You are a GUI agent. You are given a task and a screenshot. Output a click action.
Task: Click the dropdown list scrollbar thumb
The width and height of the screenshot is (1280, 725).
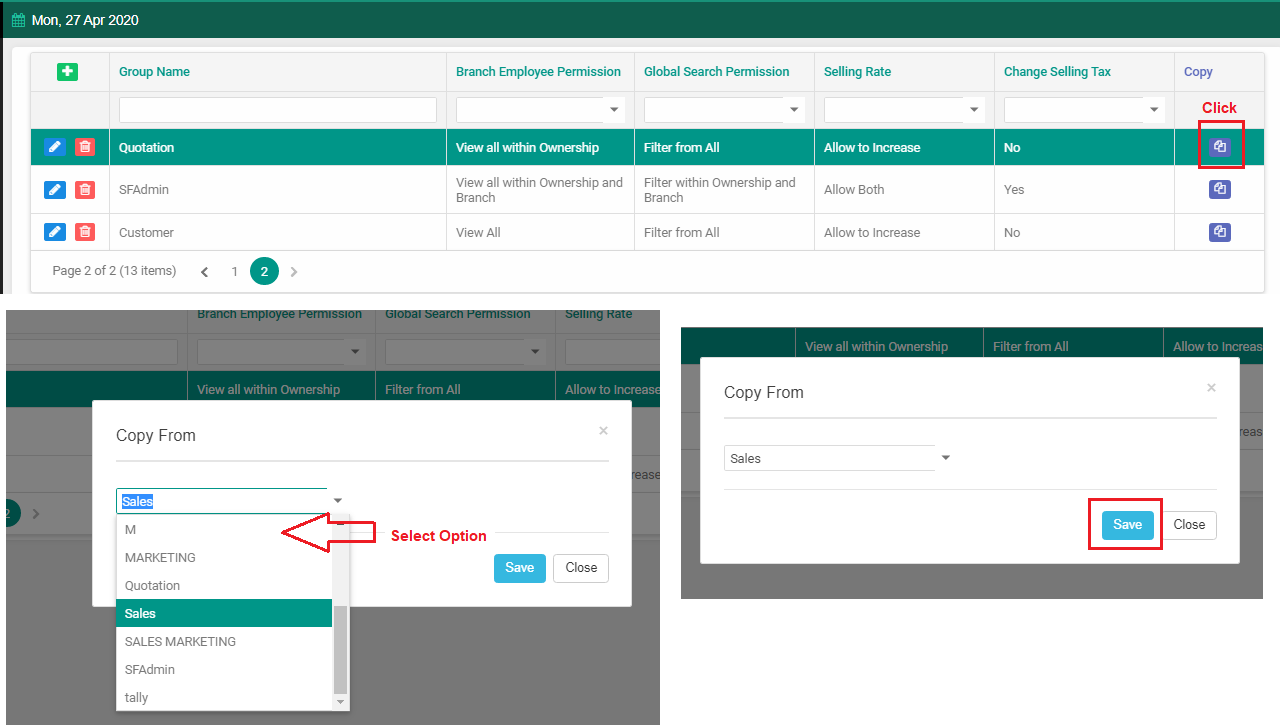pyautogui.click(x=341, y=650)
